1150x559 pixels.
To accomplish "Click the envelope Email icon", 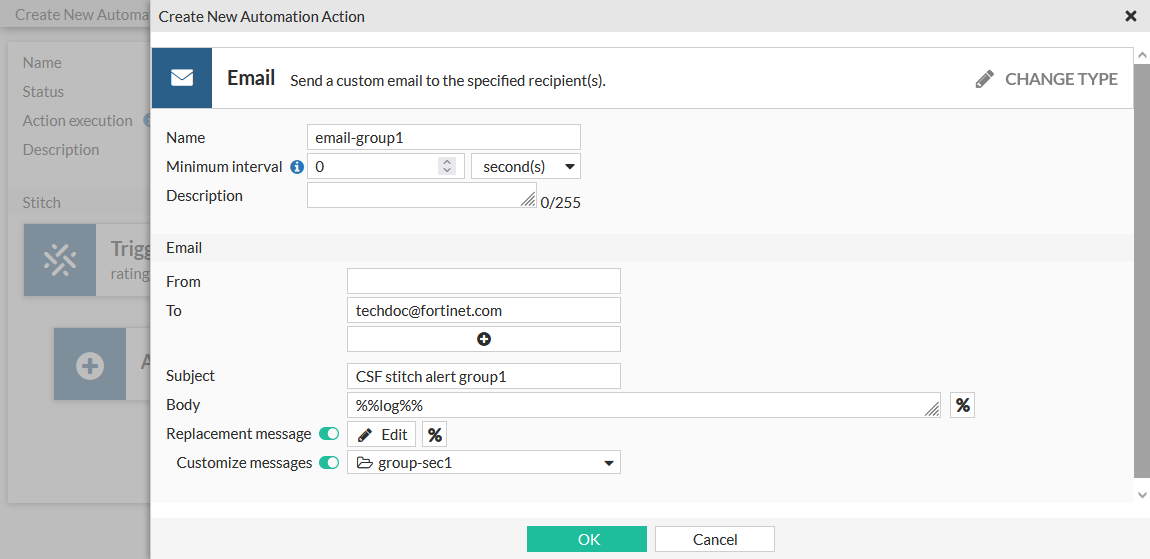I will click(182, 78).
